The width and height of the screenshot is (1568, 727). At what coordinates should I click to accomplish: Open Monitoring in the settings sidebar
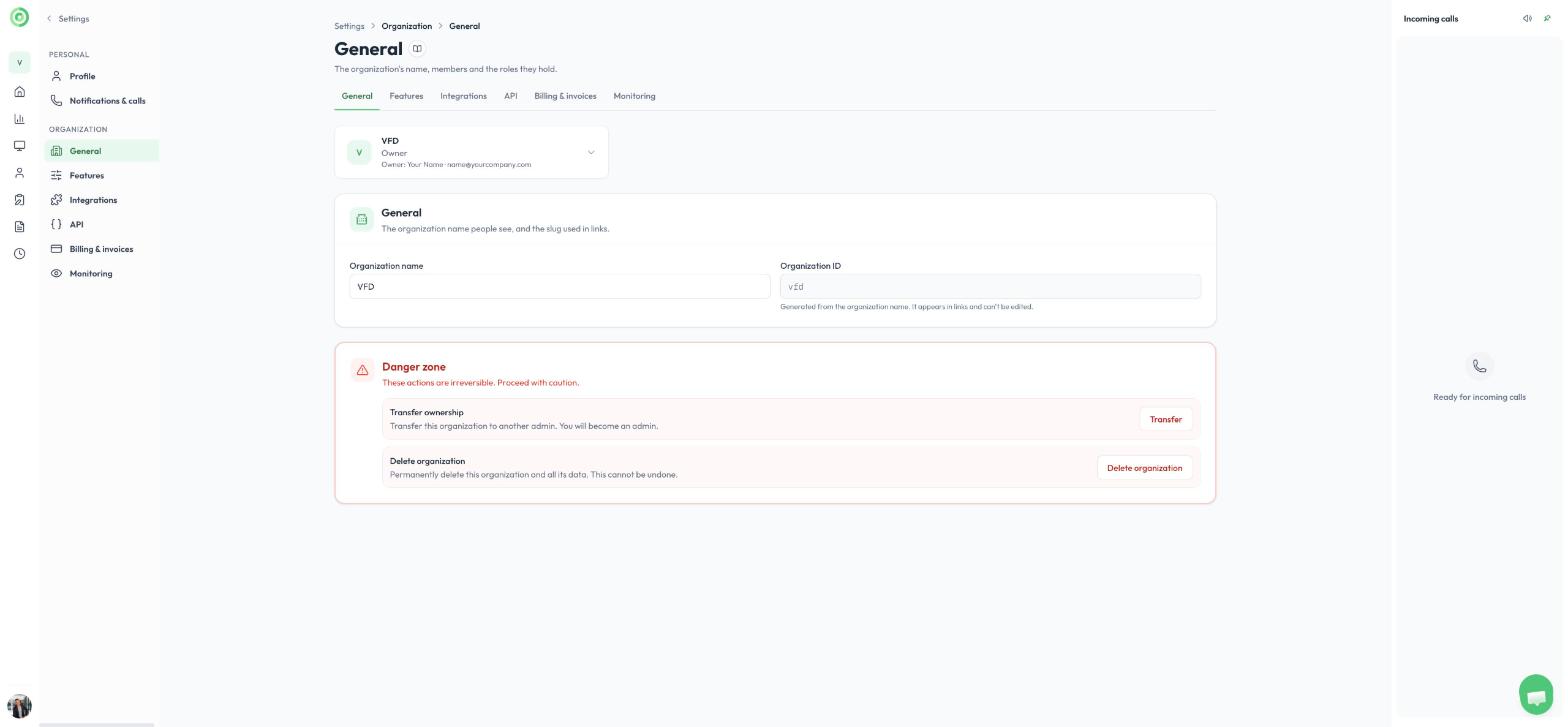click(x=101, y=274)
